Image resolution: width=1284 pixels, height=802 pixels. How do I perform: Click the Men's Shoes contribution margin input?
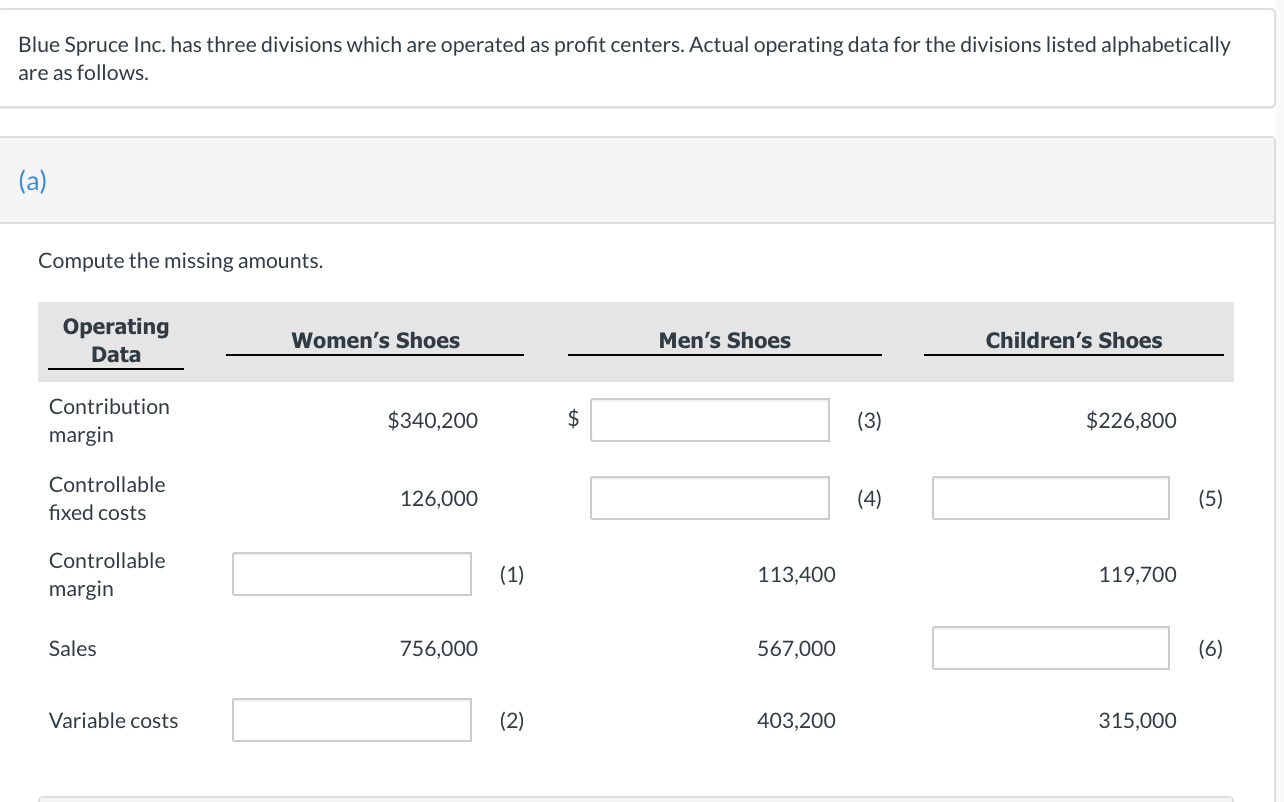pos(709,420)
